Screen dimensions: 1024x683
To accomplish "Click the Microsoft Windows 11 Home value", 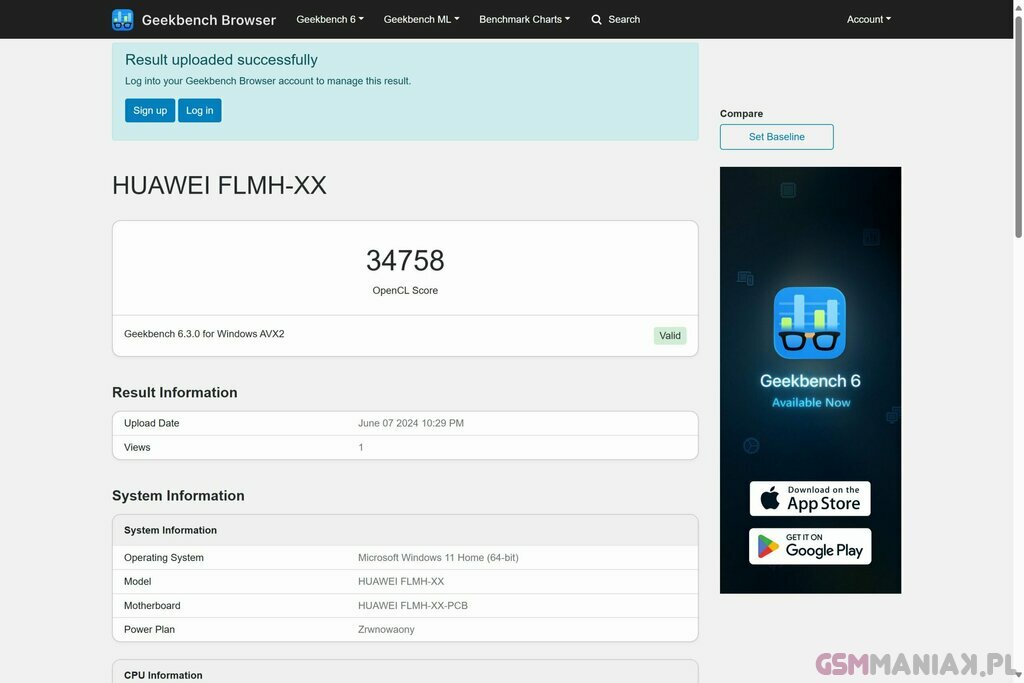I will 438,558.
